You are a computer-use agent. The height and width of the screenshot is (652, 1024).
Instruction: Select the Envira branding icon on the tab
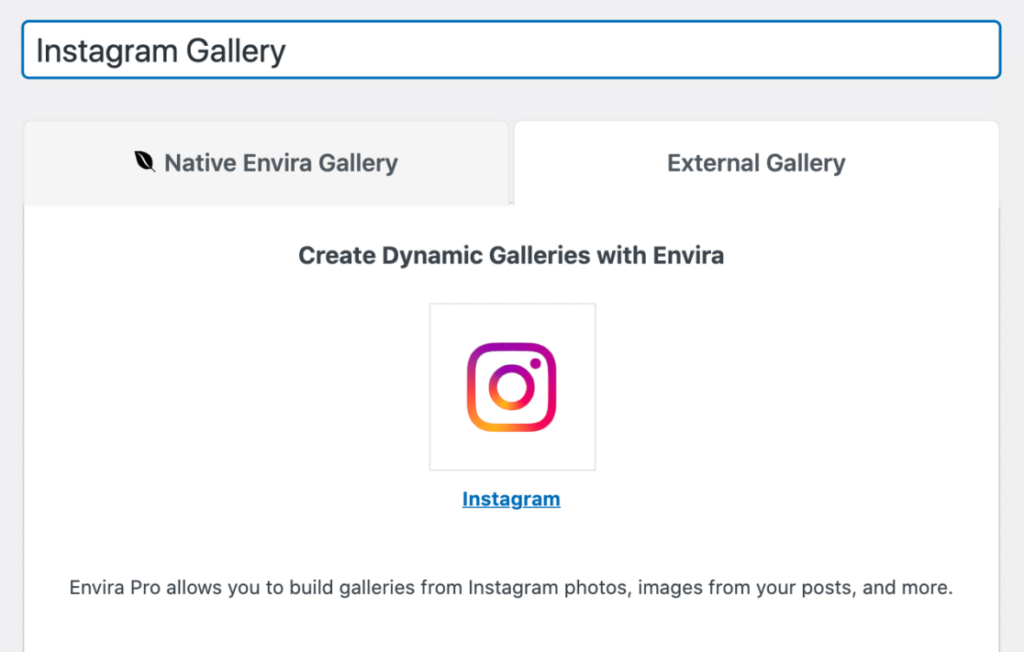145,162
